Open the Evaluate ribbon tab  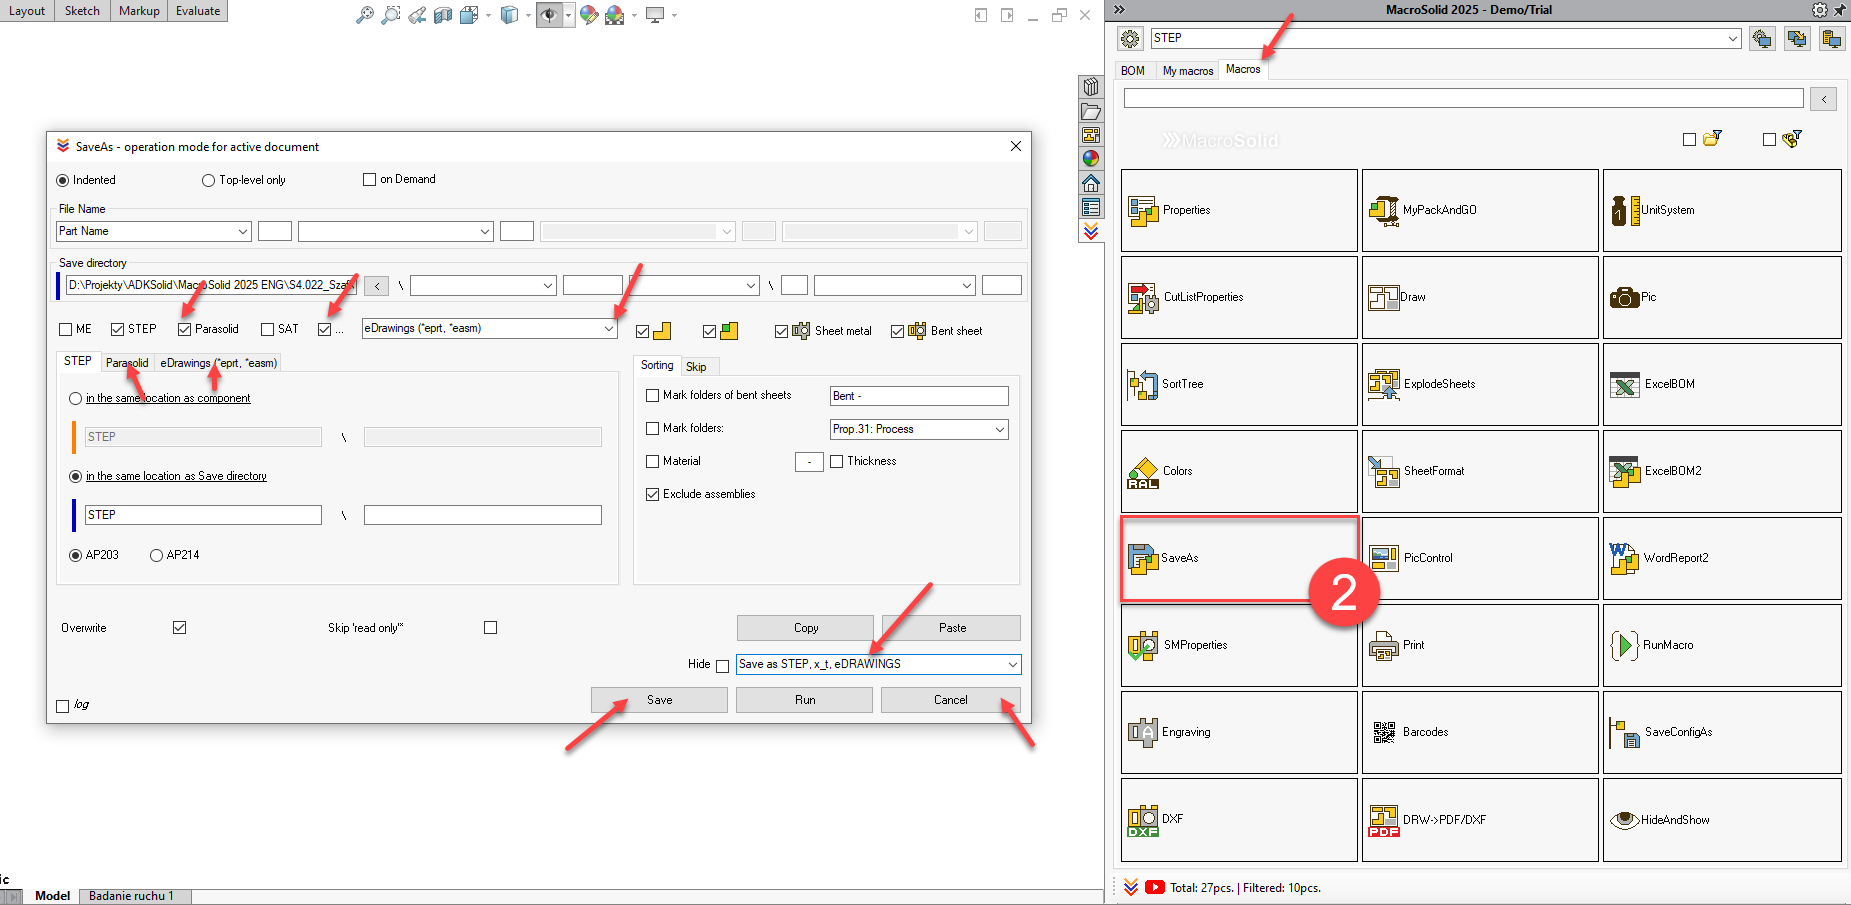[x=198, y=11]
